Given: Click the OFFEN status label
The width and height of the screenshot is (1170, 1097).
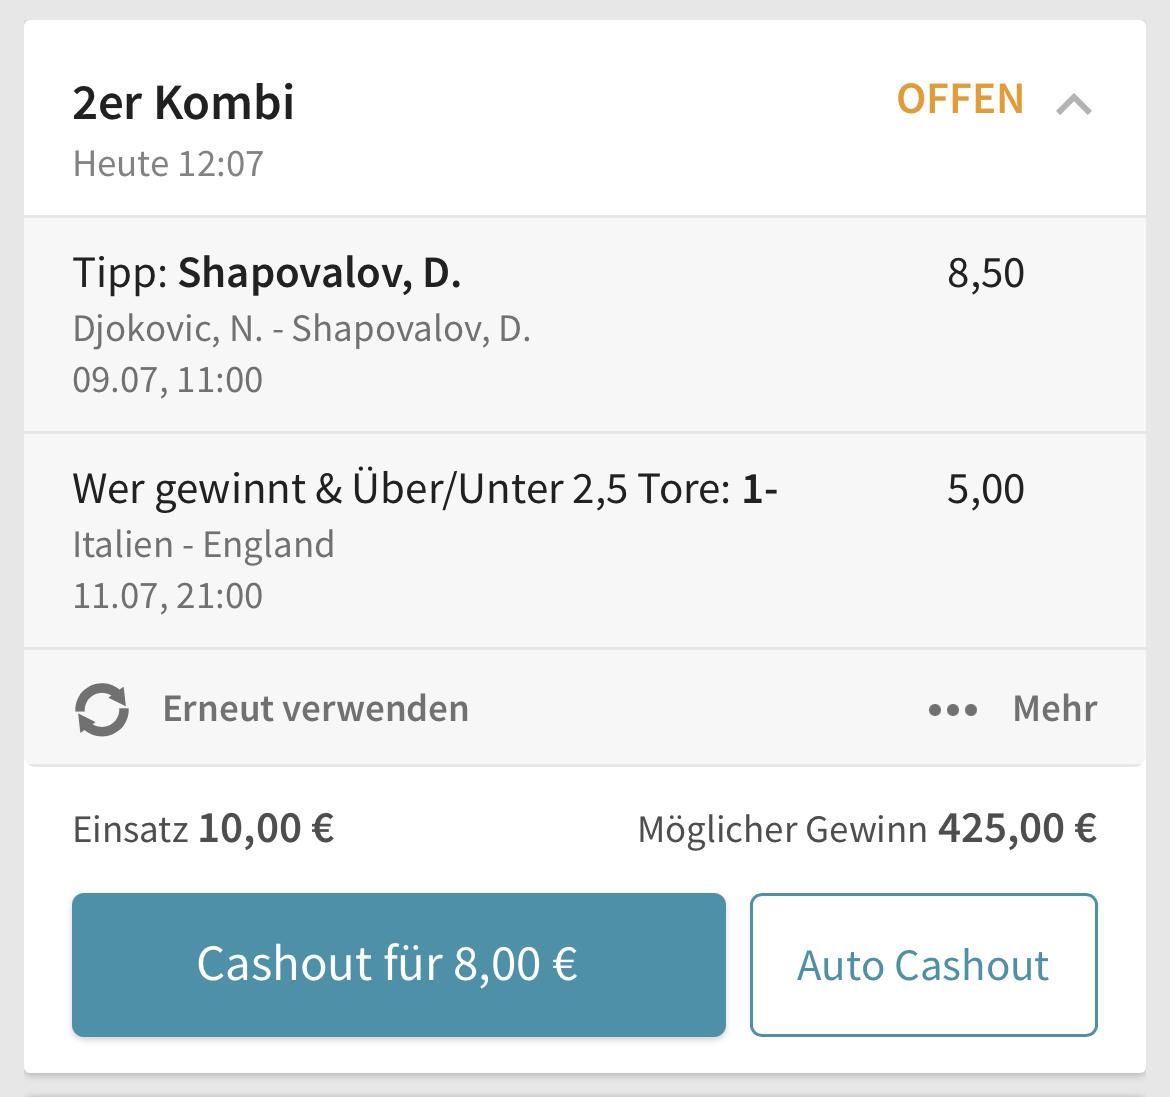Looking at the screenshot, I should click(960, 99).
